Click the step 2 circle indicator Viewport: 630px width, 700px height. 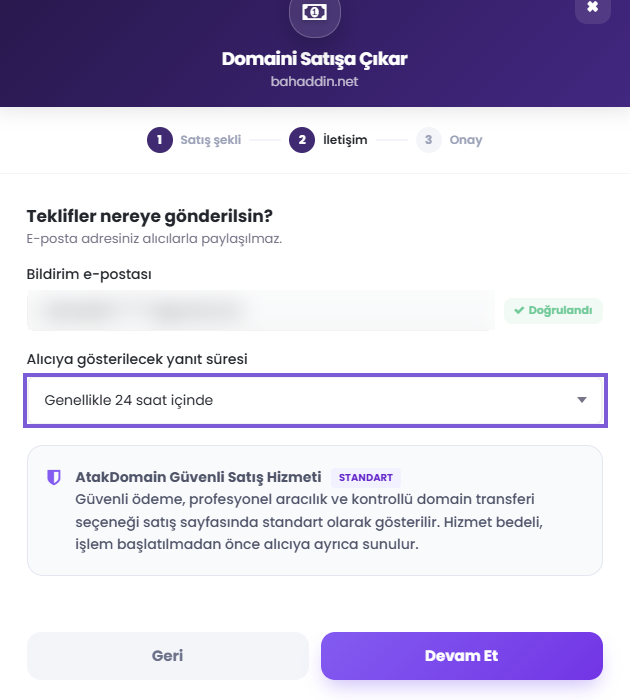[302, 140]
